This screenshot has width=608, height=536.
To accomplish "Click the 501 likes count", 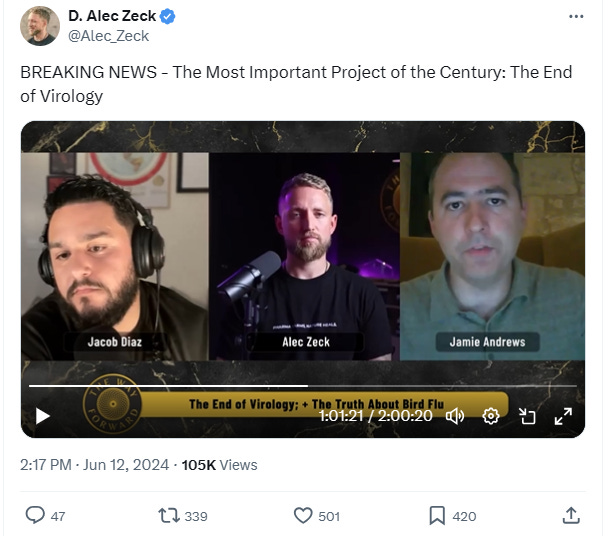I will click(329, 516).
